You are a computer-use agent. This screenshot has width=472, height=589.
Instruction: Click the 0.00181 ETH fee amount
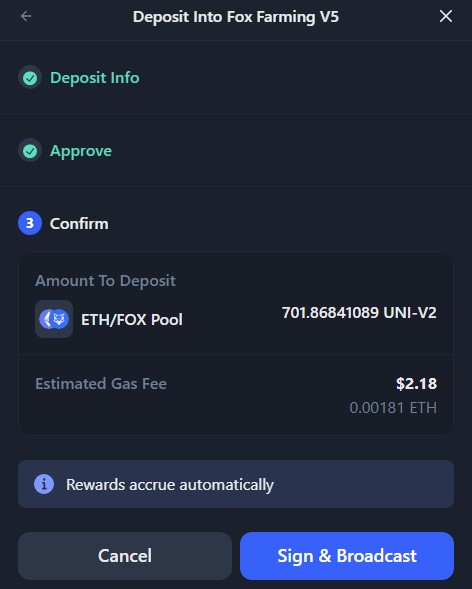click(393, 408)
